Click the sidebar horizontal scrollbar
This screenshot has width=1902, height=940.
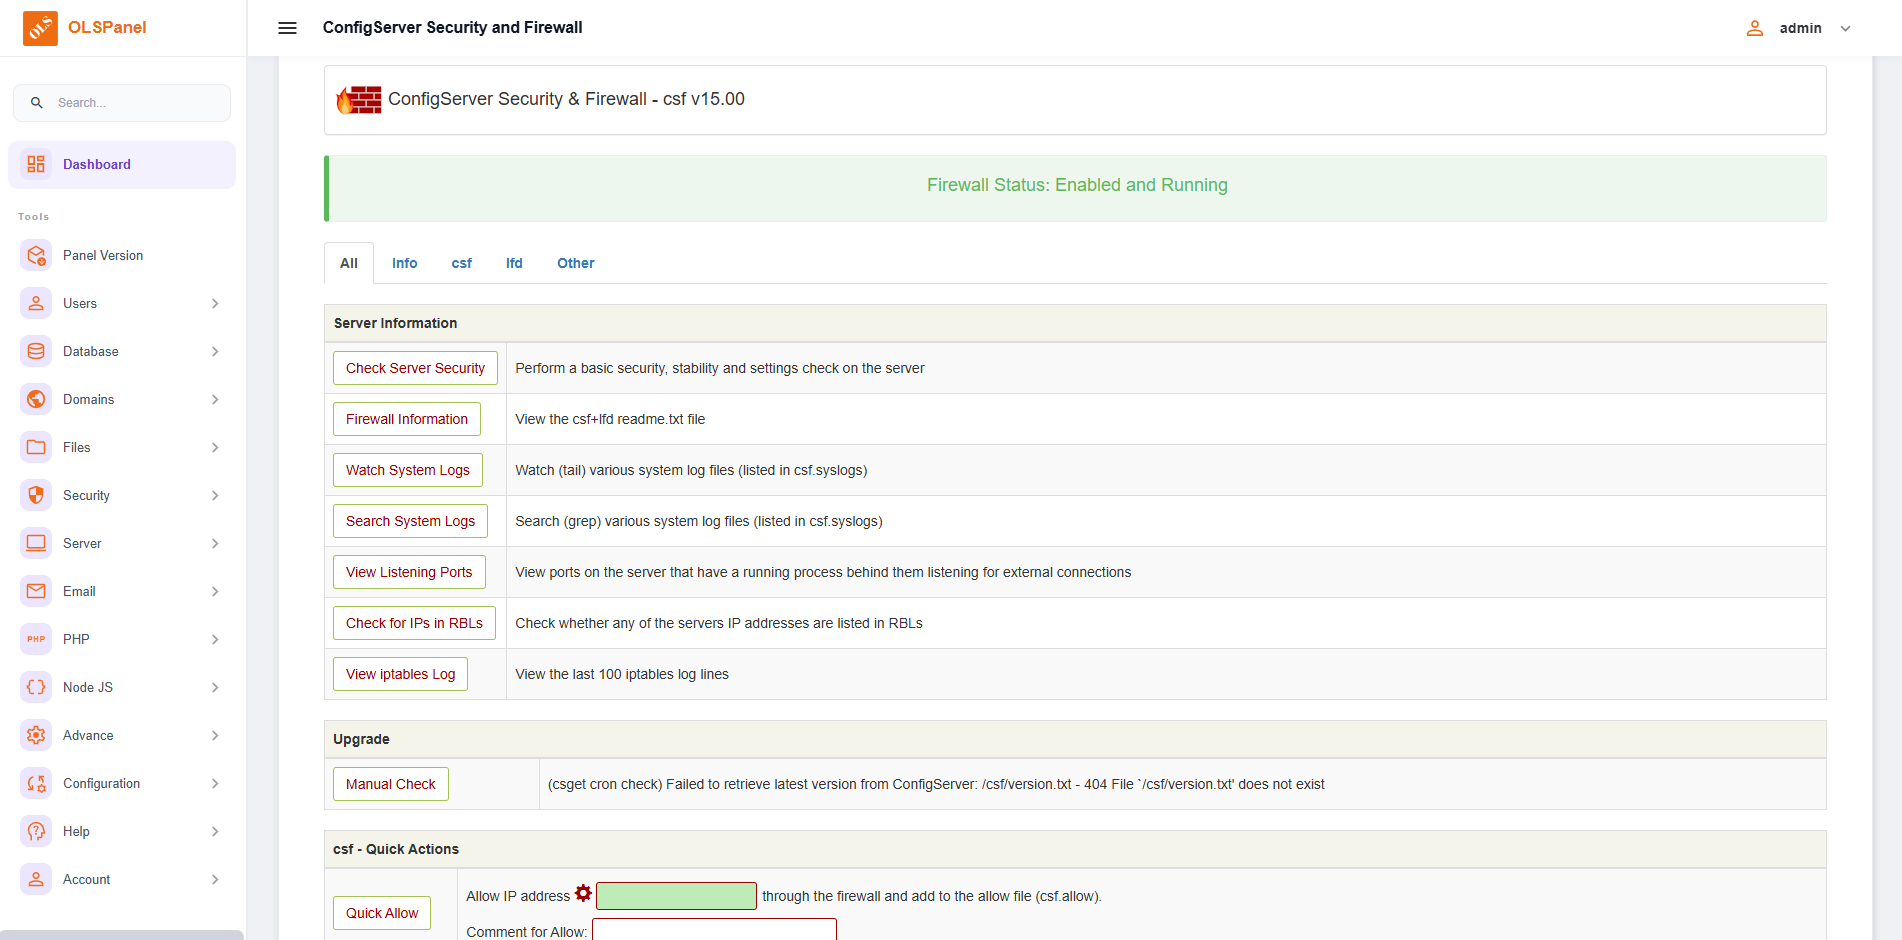pyautogui.click(x=122, y=935)
